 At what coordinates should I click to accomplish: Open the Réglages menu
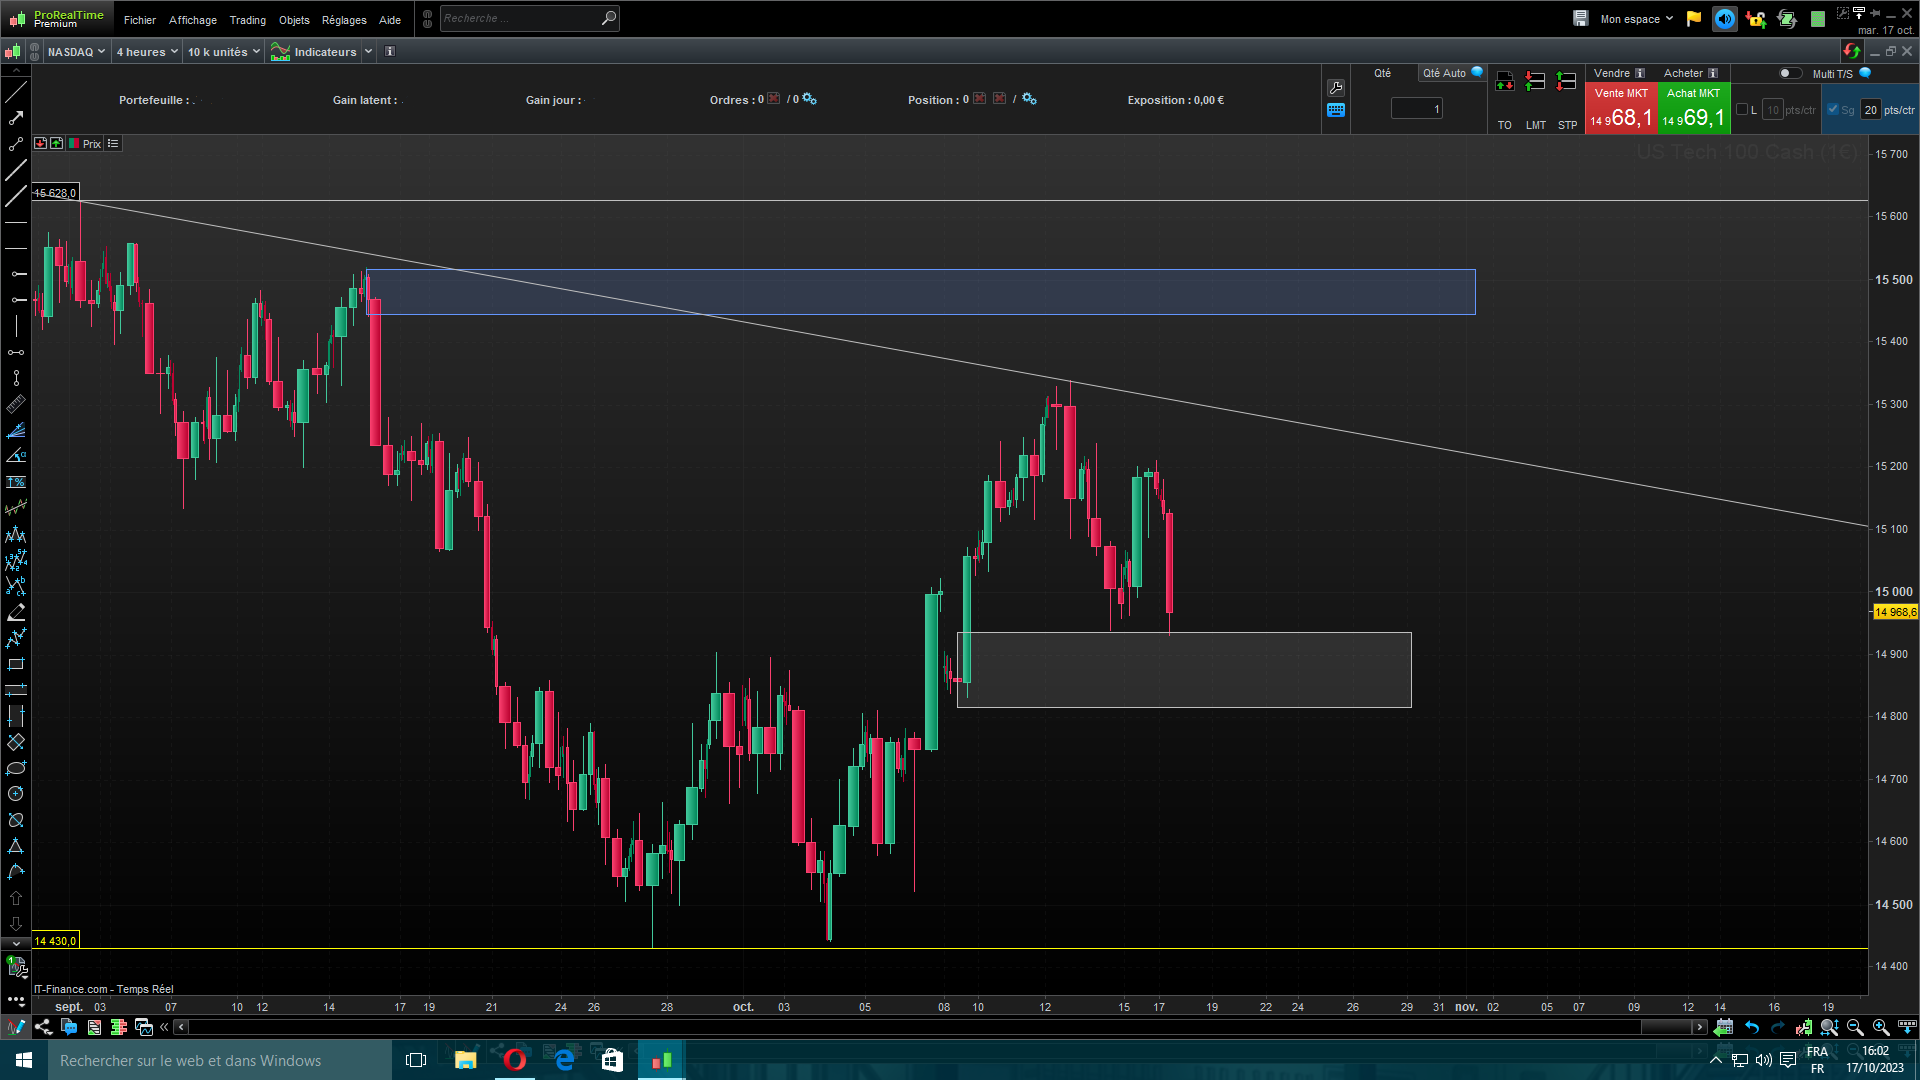click(344, 20)
